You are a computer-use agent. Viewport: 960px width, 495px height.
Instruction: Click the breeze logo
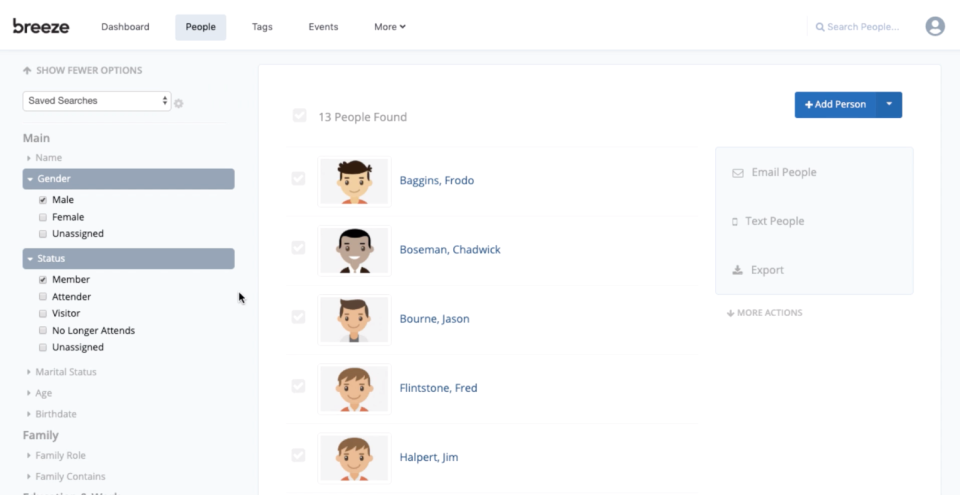click(x=41, y=26)
